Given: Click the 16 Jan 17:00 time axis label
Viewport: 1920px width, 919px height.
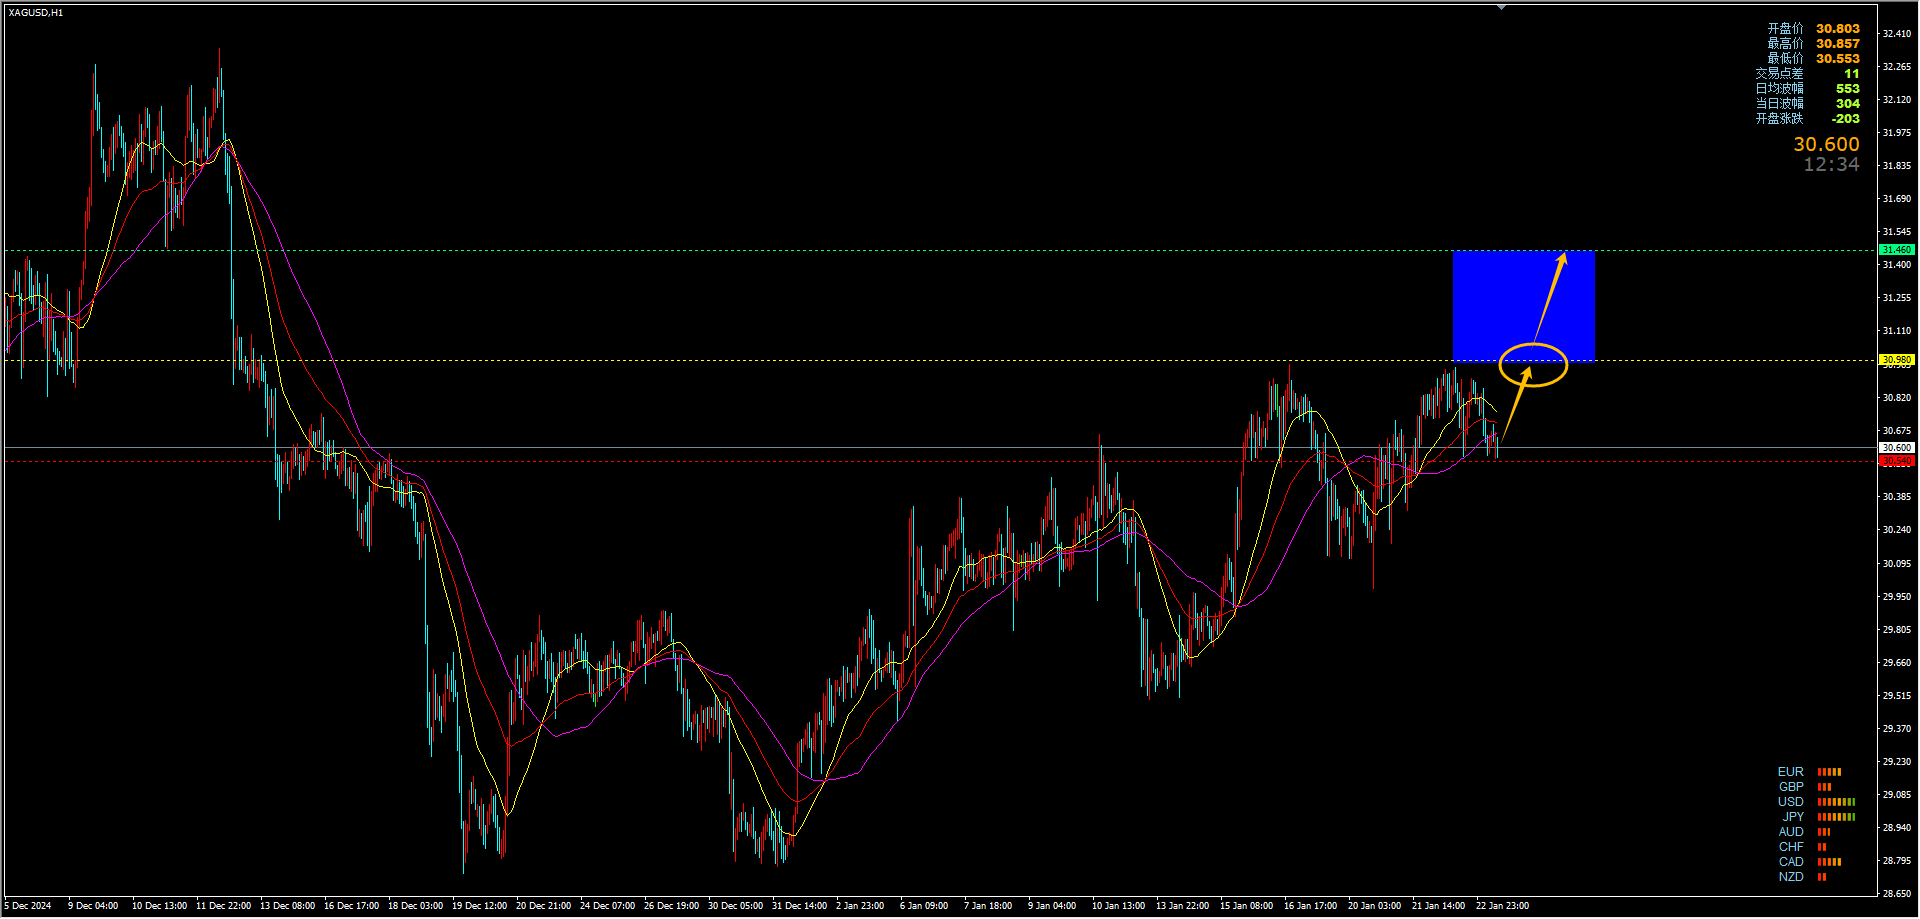Looking at the screenshot, I should point(1311,906).
